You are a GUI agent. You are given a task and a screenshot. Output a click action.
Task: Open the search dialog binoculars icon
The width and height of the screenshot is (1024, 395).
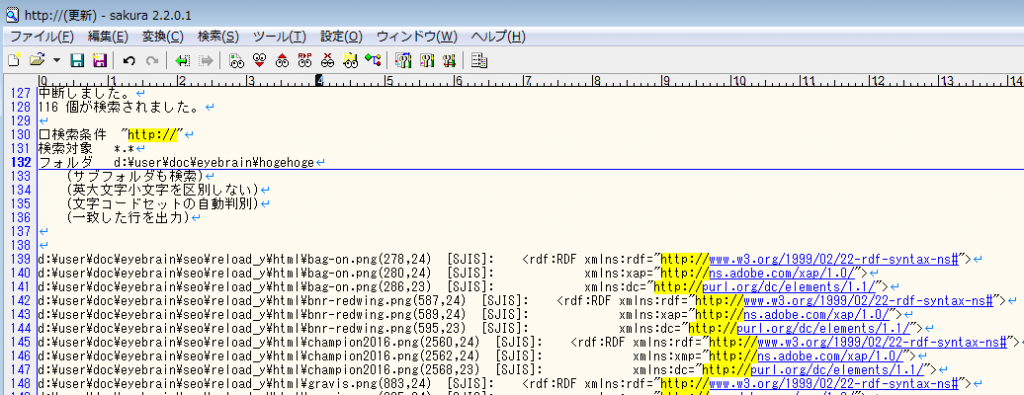pyautogui.click(x=236, y=61)
